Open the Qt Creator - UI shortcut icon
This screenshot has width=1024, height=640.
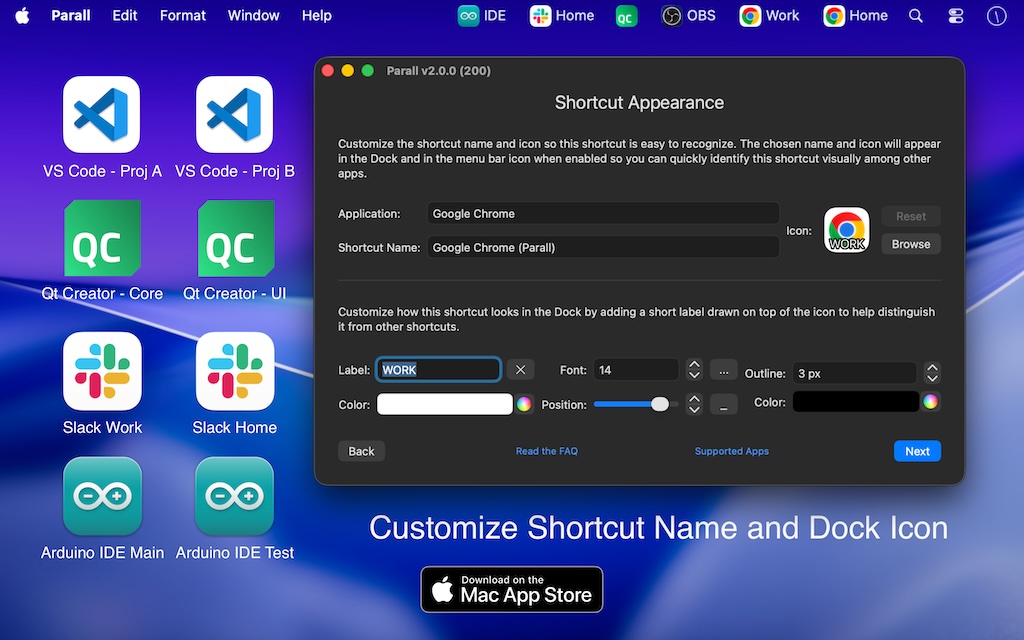pyautogui.click(x=235, y=238)
